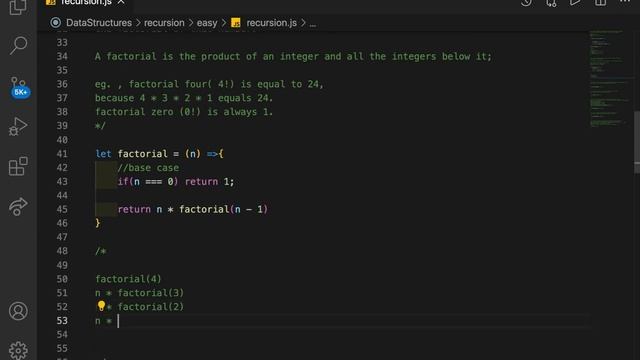Click 'factorial(2)' on line 52
This screenshot has width=640, height=360.
pos(151,307)
